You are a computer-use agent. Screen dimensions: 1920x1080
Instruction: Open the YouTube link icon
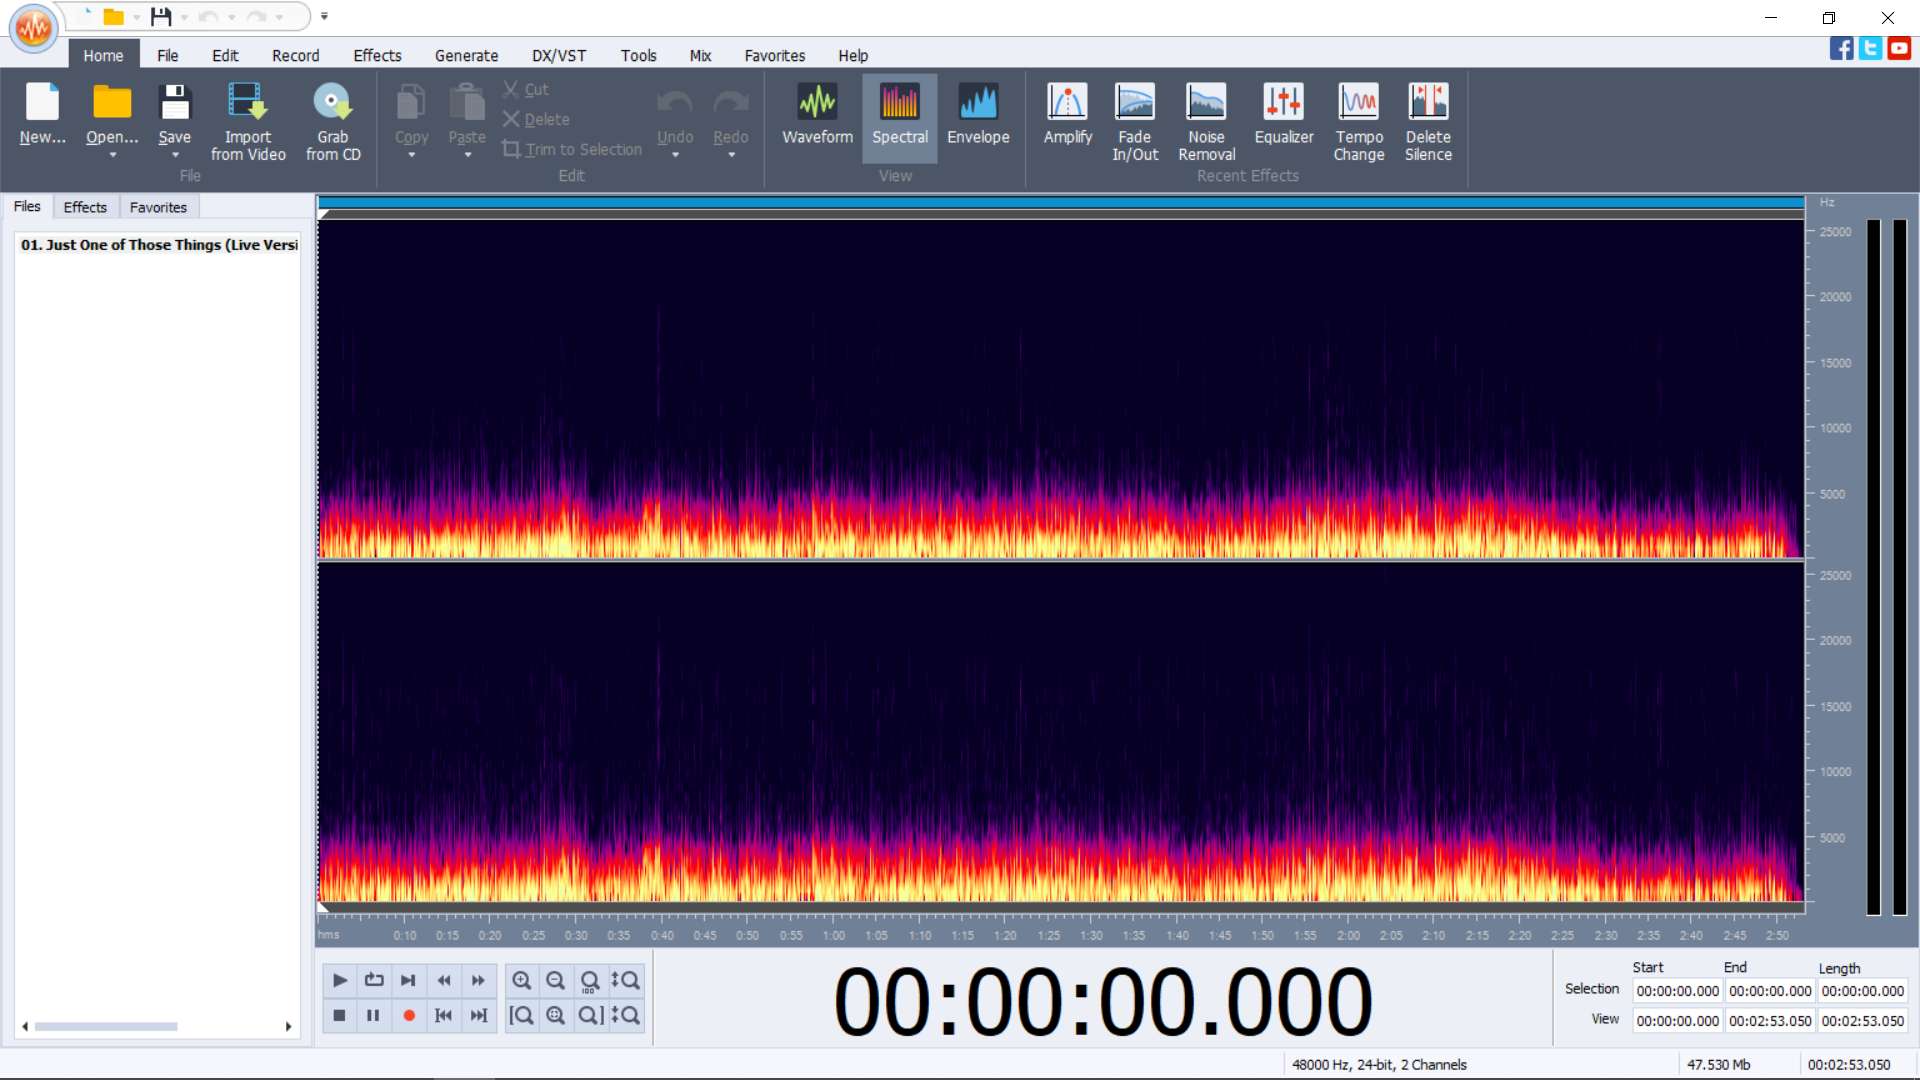coord(1899,48)
